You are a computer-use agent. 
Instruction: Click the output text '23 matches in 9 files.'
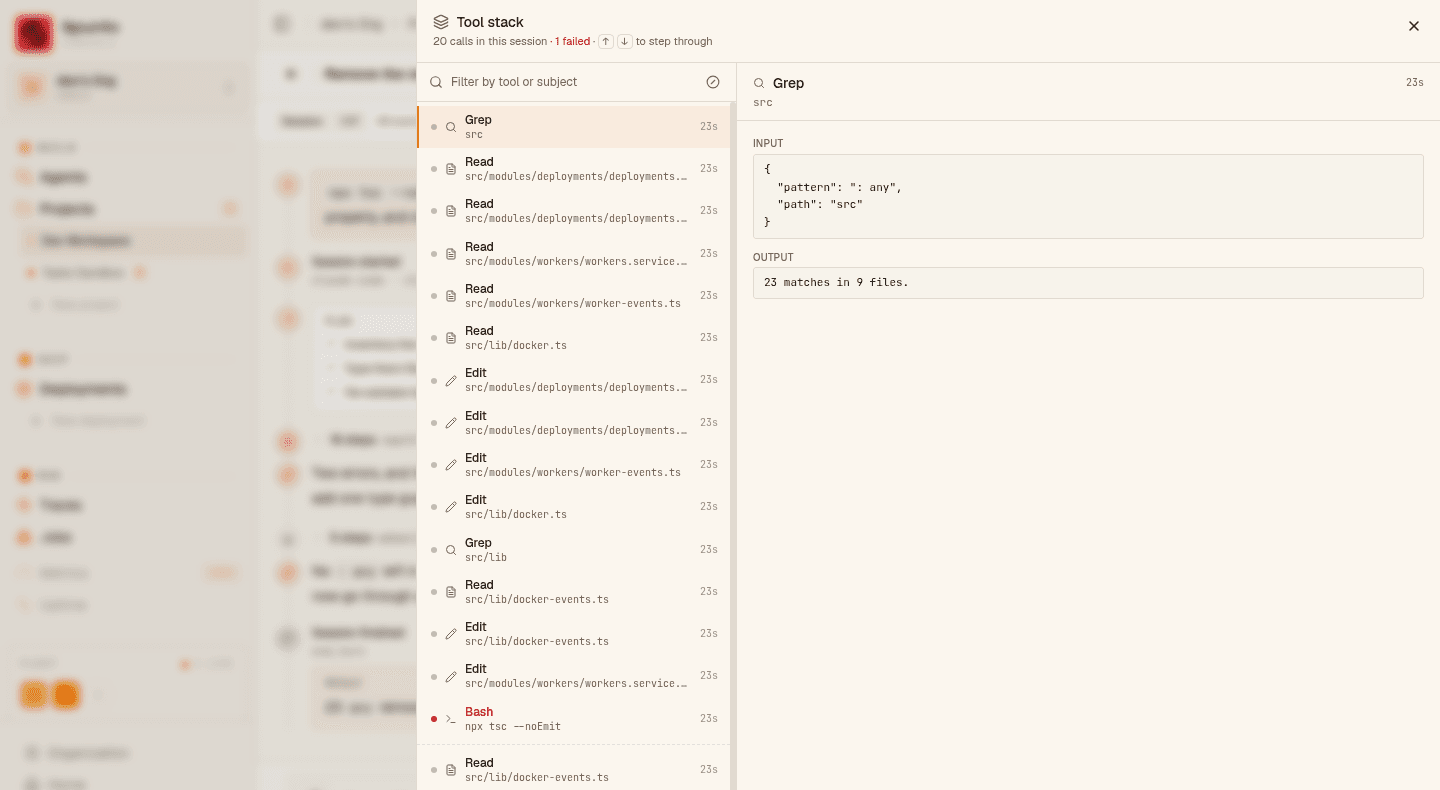[836, 283]
